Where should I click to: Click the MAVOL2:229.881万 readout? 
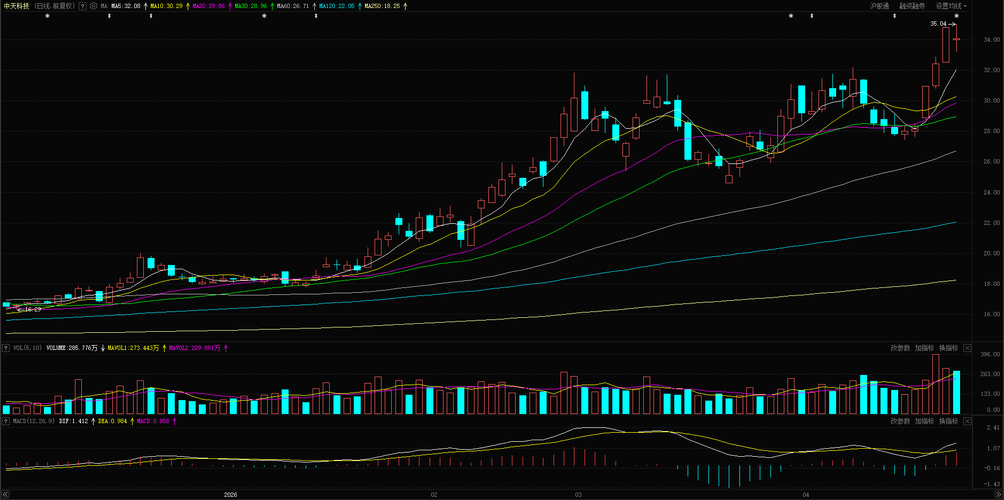195,348
